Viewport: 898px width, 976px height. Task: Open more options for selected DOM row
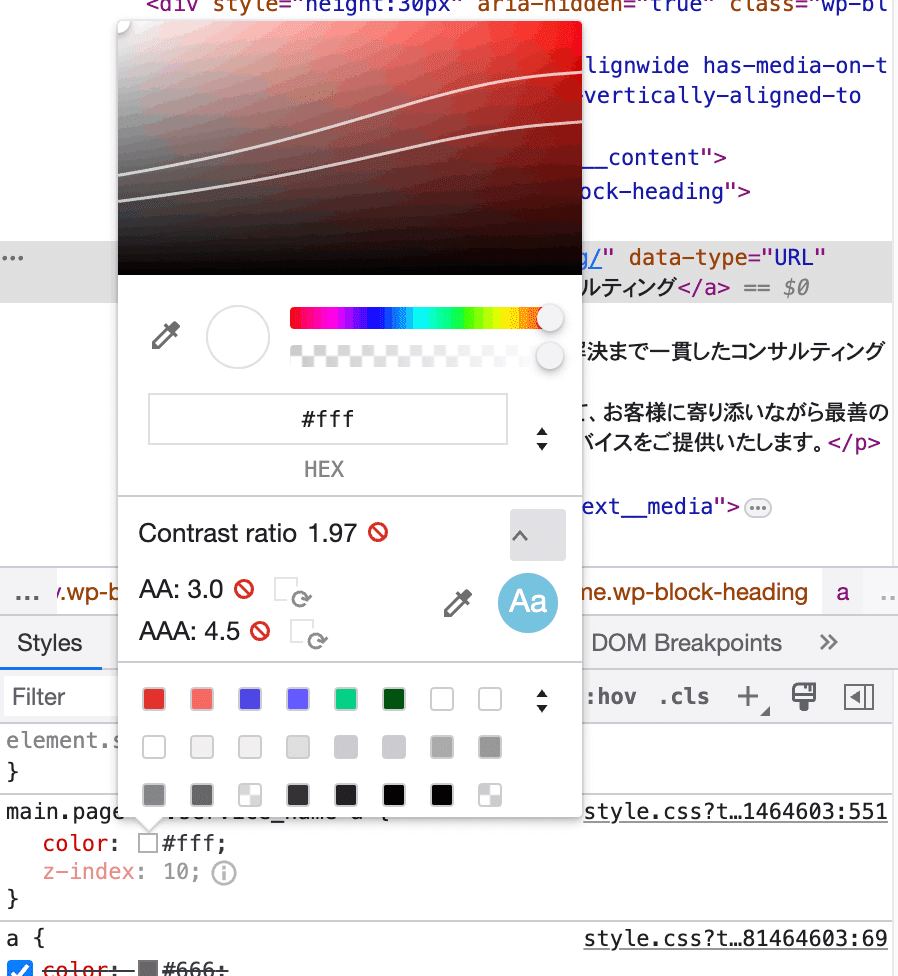point(12,258)
